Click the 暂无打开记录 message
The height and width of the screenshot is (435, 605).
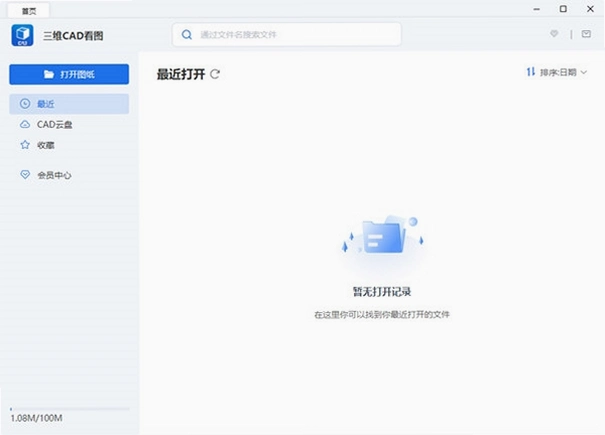(382, 292)
